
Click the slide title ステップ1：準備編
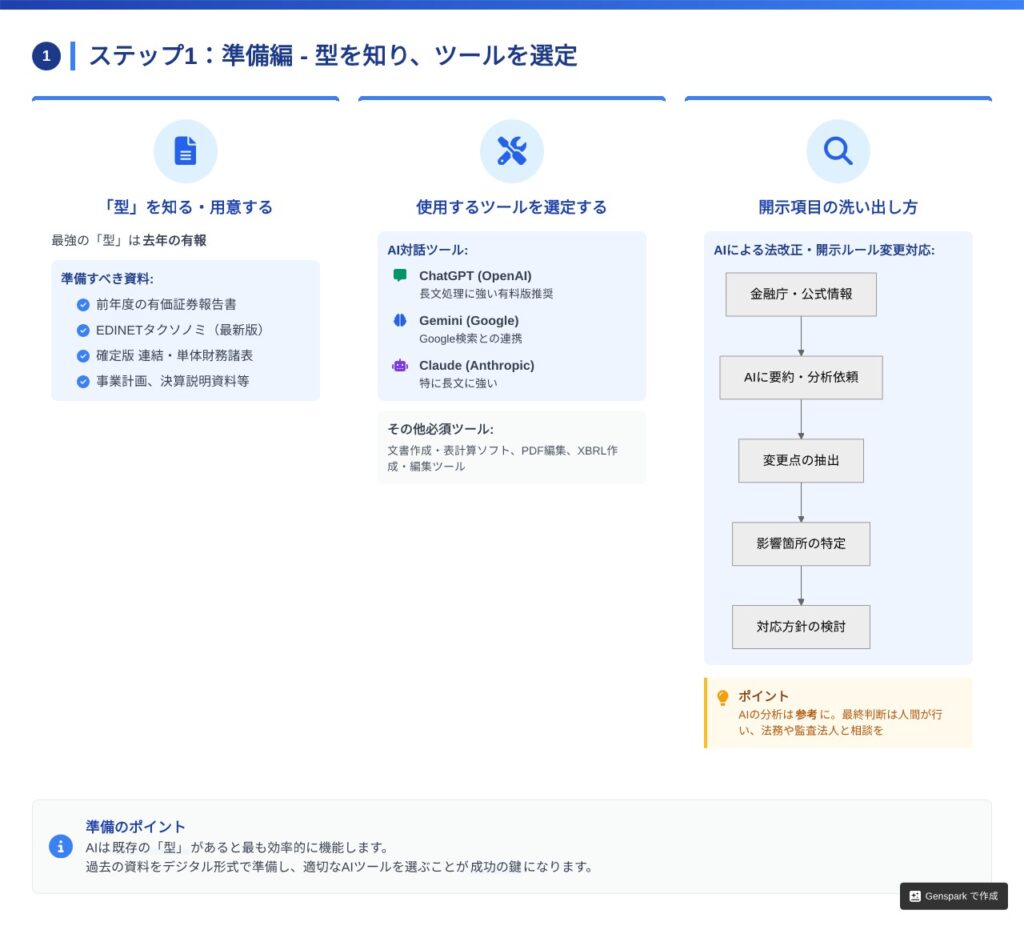point(333,56)
